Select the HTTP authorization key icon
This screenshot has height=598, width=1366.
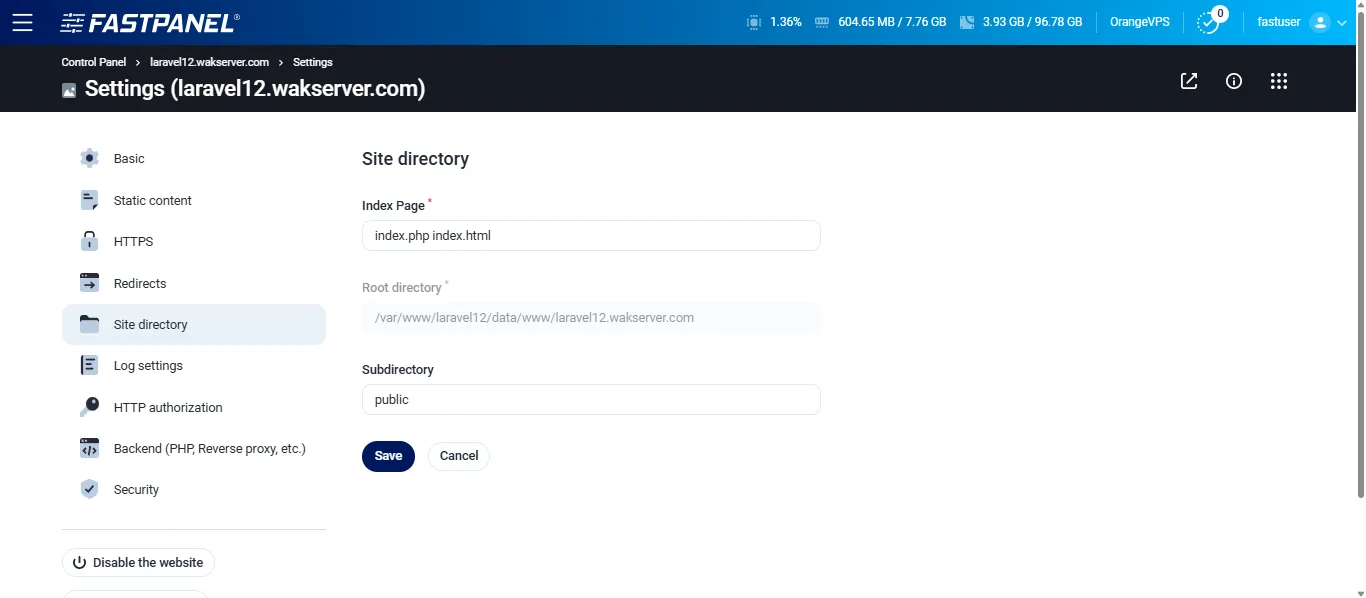pos(89,407)
